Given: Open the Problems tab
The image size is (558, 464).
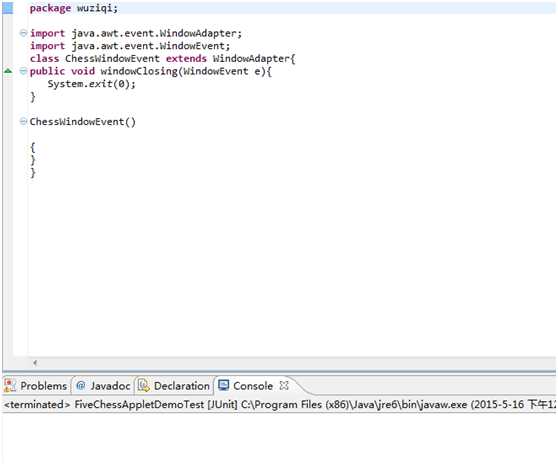Looking at the screenshot, I should [x=36, y=386].
